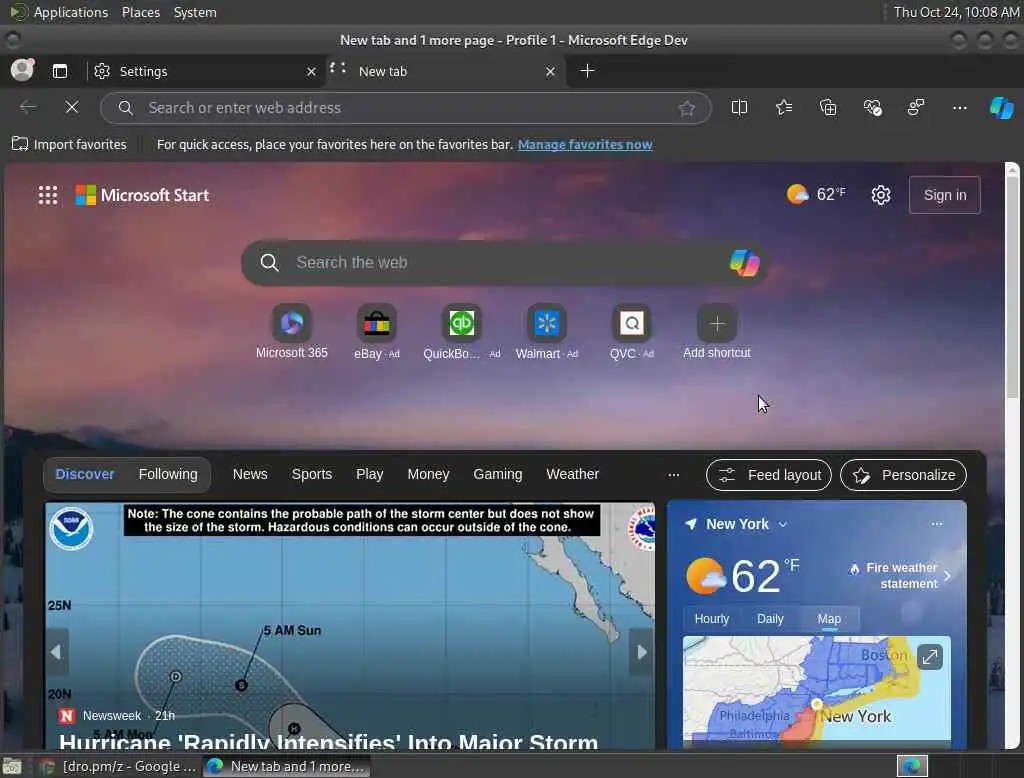Open the System menu
1024x778 pixels.
195,12
